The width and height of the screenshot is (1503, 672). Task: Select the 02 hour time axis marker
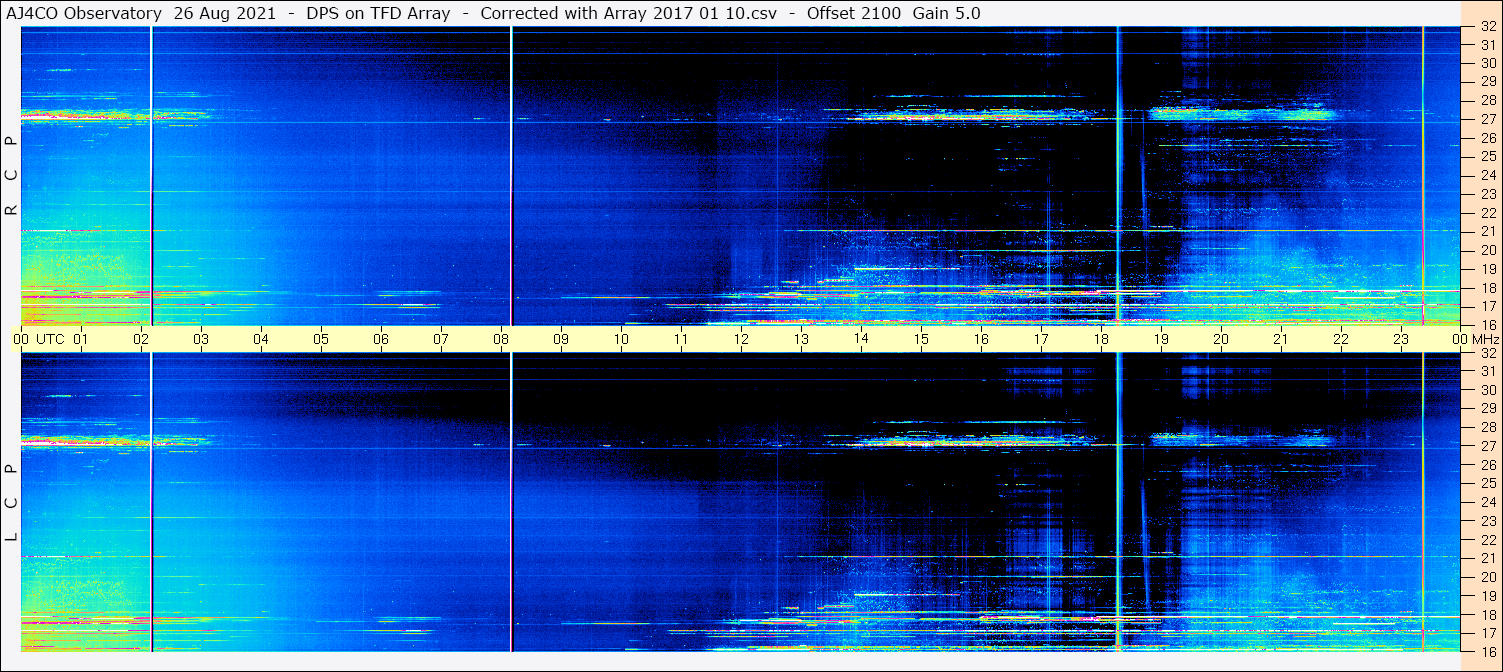pyautogui.click(x=141, y=339)
